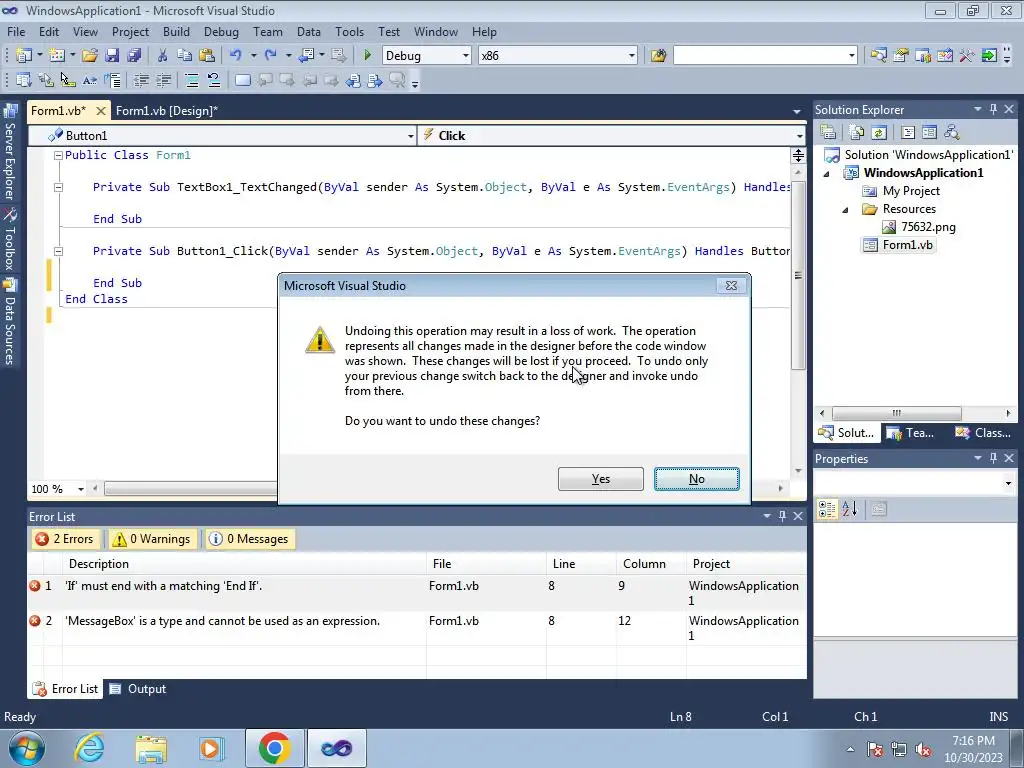Click the Windows Start button
The height and width of the screenshot is (768, 1024).
pos(27,748)
